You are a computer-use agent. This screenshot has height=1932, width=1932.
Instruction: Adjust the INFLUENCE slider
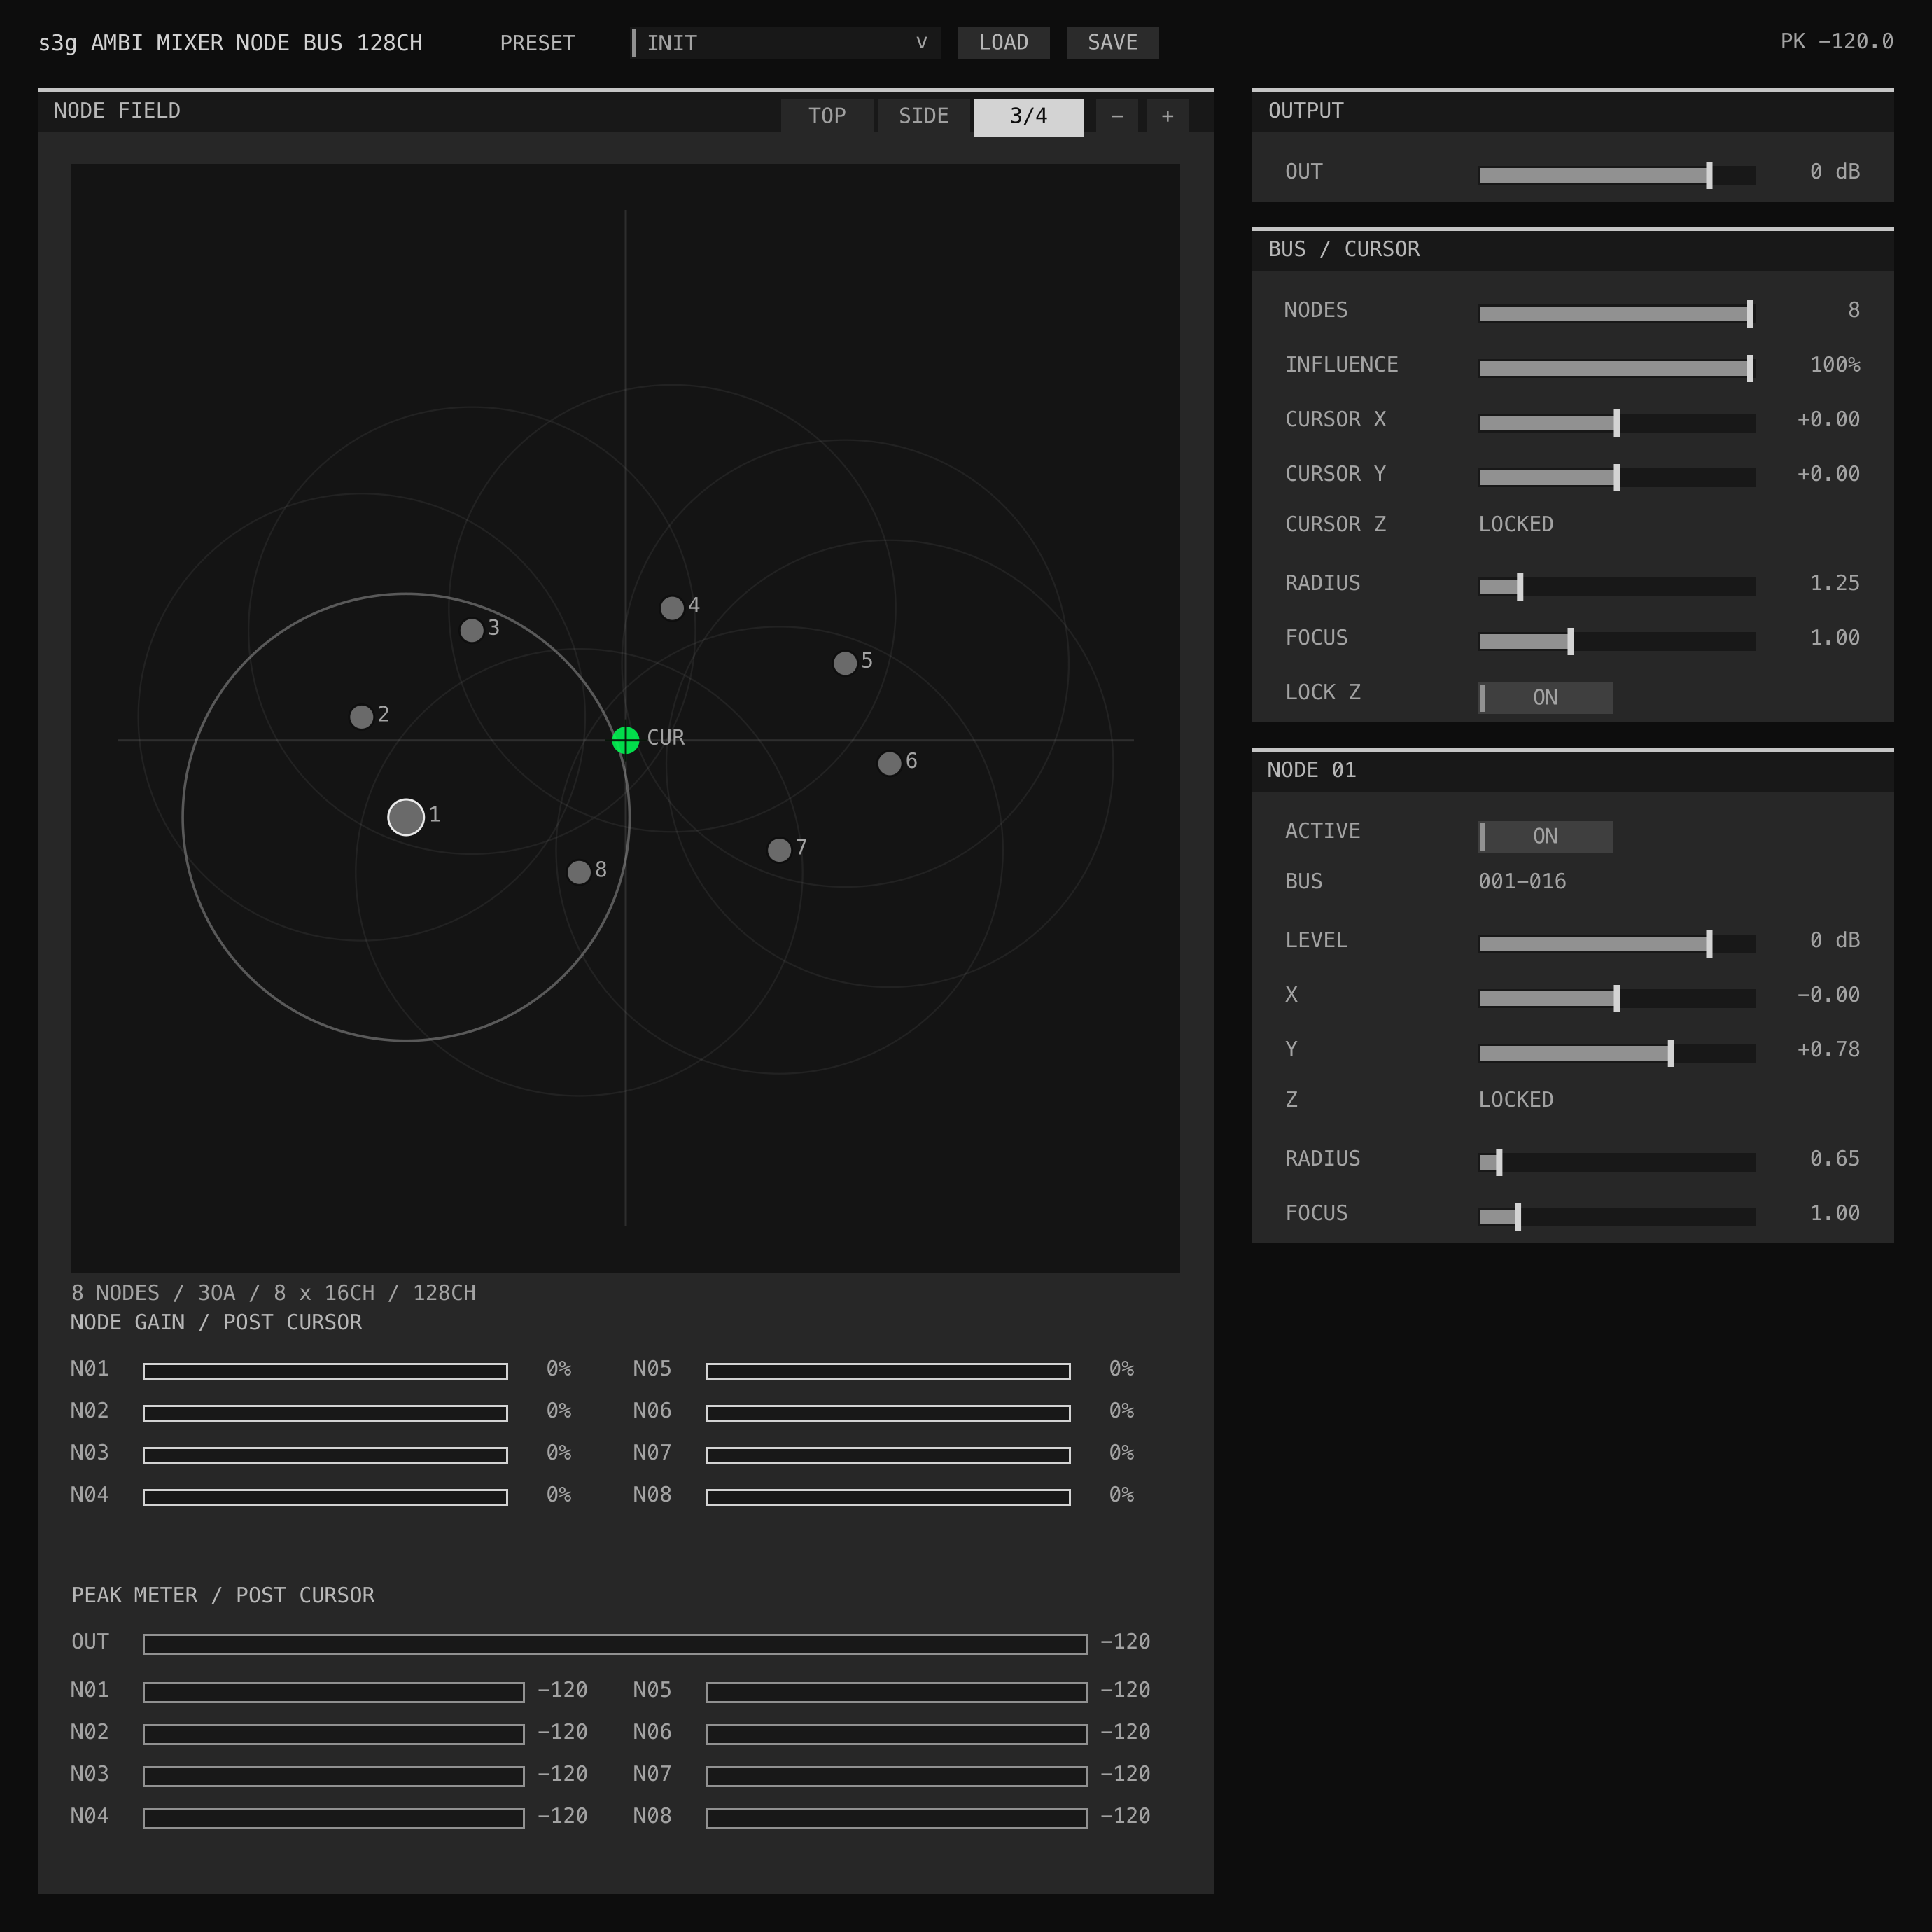pyautogui.click(x=1617, y=368)
